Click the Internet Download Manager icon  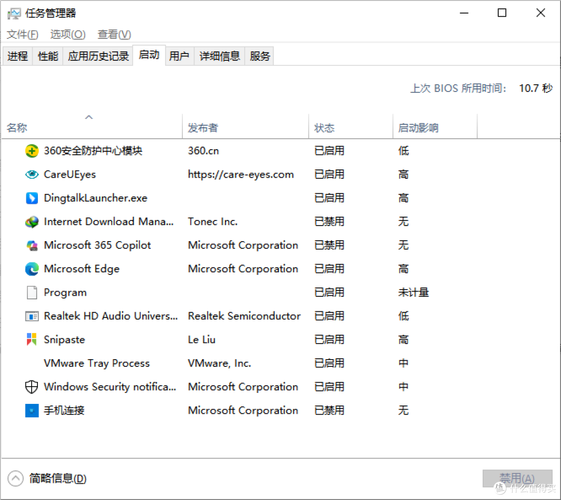point(31,222)
